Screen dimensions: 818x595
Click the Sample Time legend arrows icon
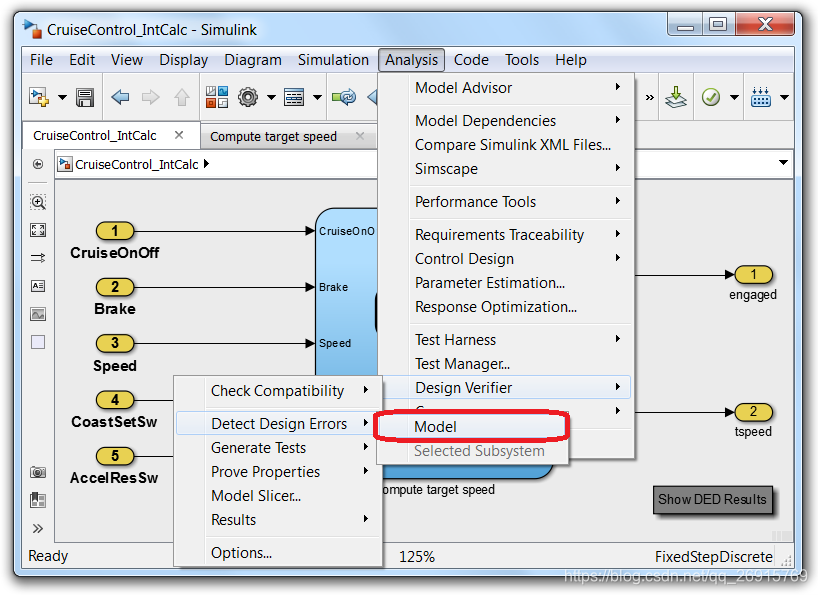point(38,258)
